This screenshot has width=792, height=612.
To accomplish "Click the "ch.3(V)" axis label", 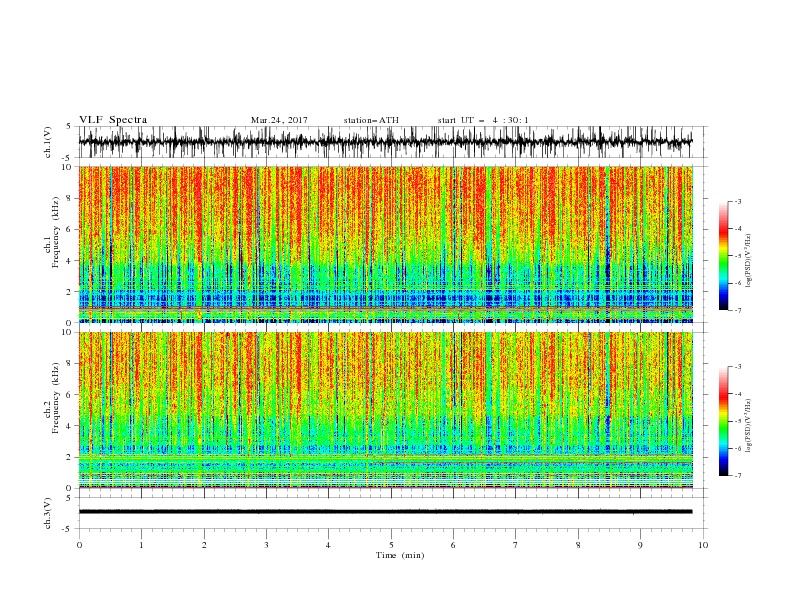I will (48, 513).
